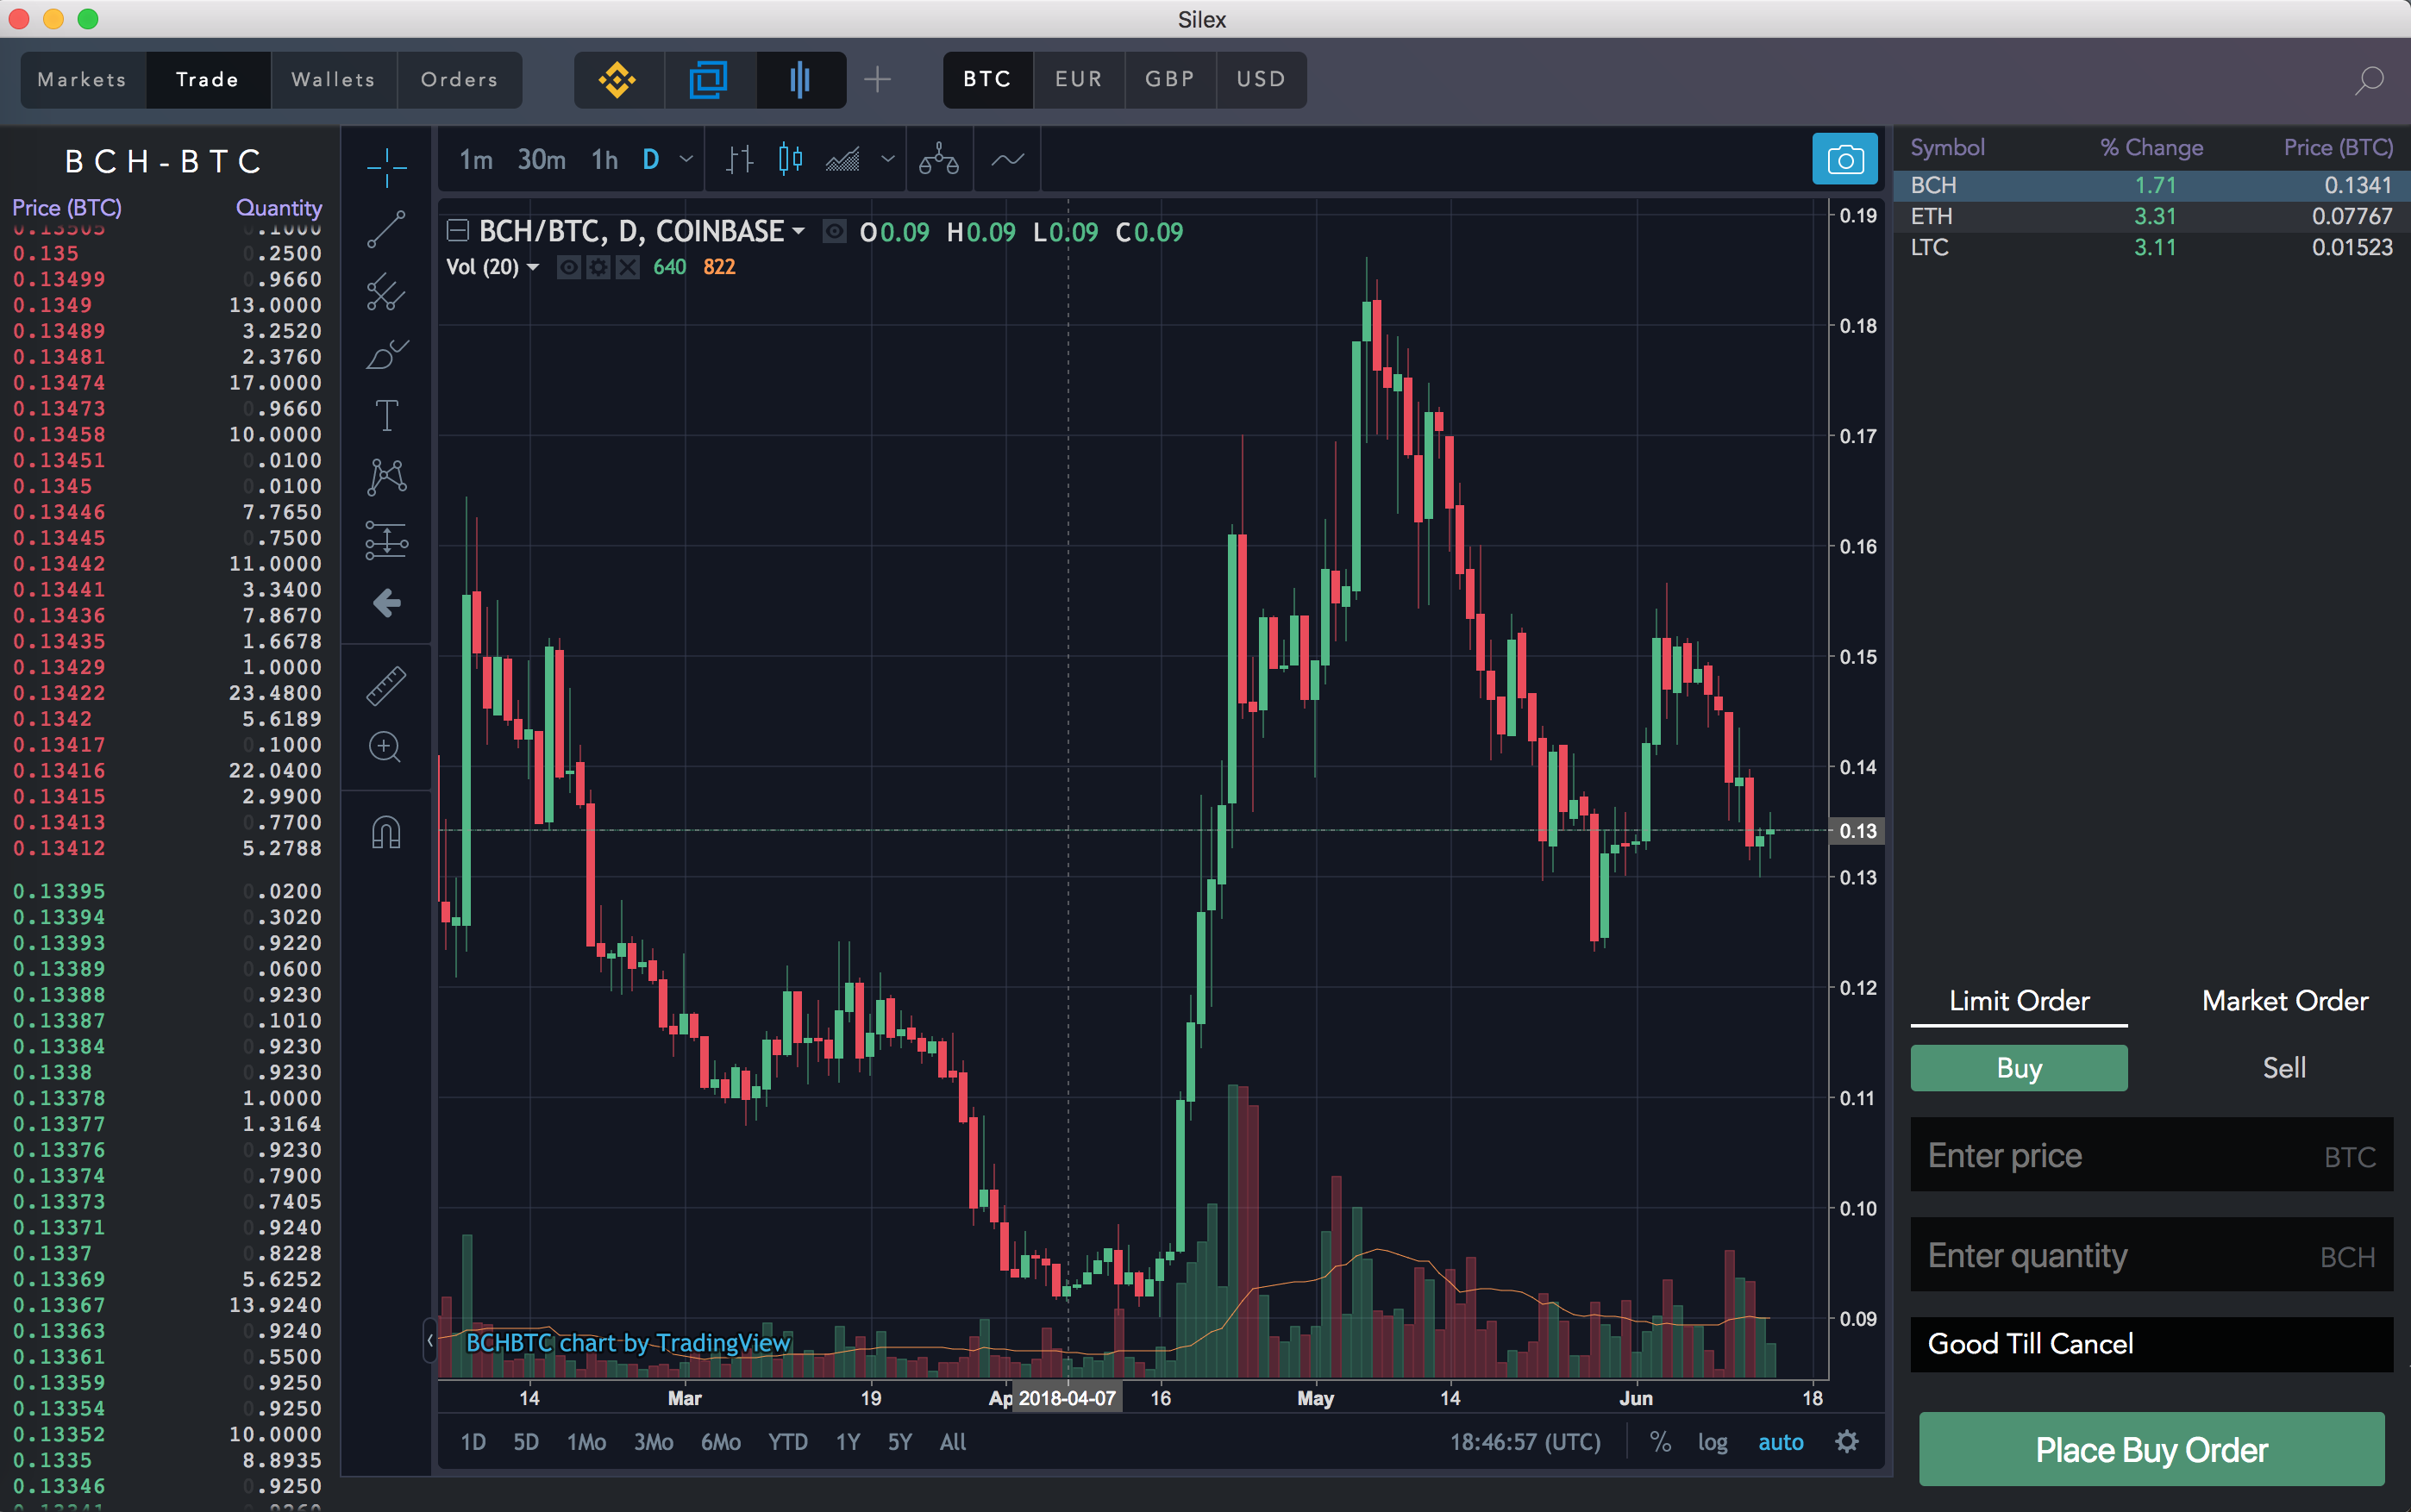Viewport: 2411px width, 1512px height.
Task: Expand the BCH/BTC symbol dropdown arrow
Action: coord(799,232)
